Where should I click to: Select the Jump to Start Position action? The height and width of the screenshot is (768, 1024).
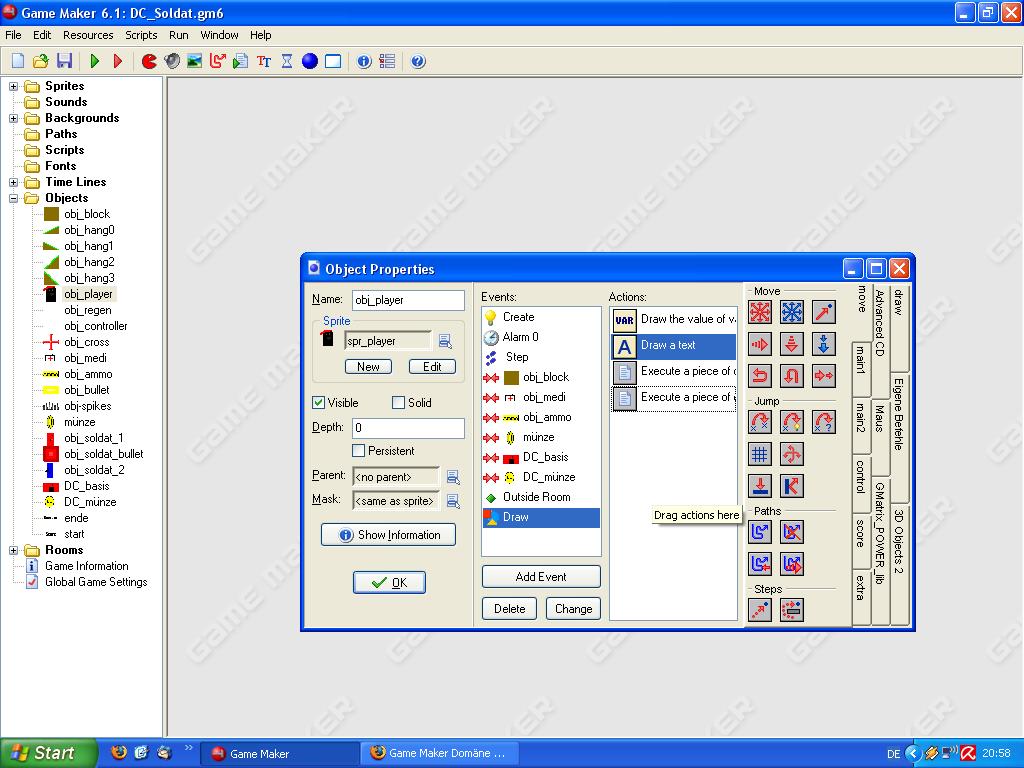[x=792, y=422]
